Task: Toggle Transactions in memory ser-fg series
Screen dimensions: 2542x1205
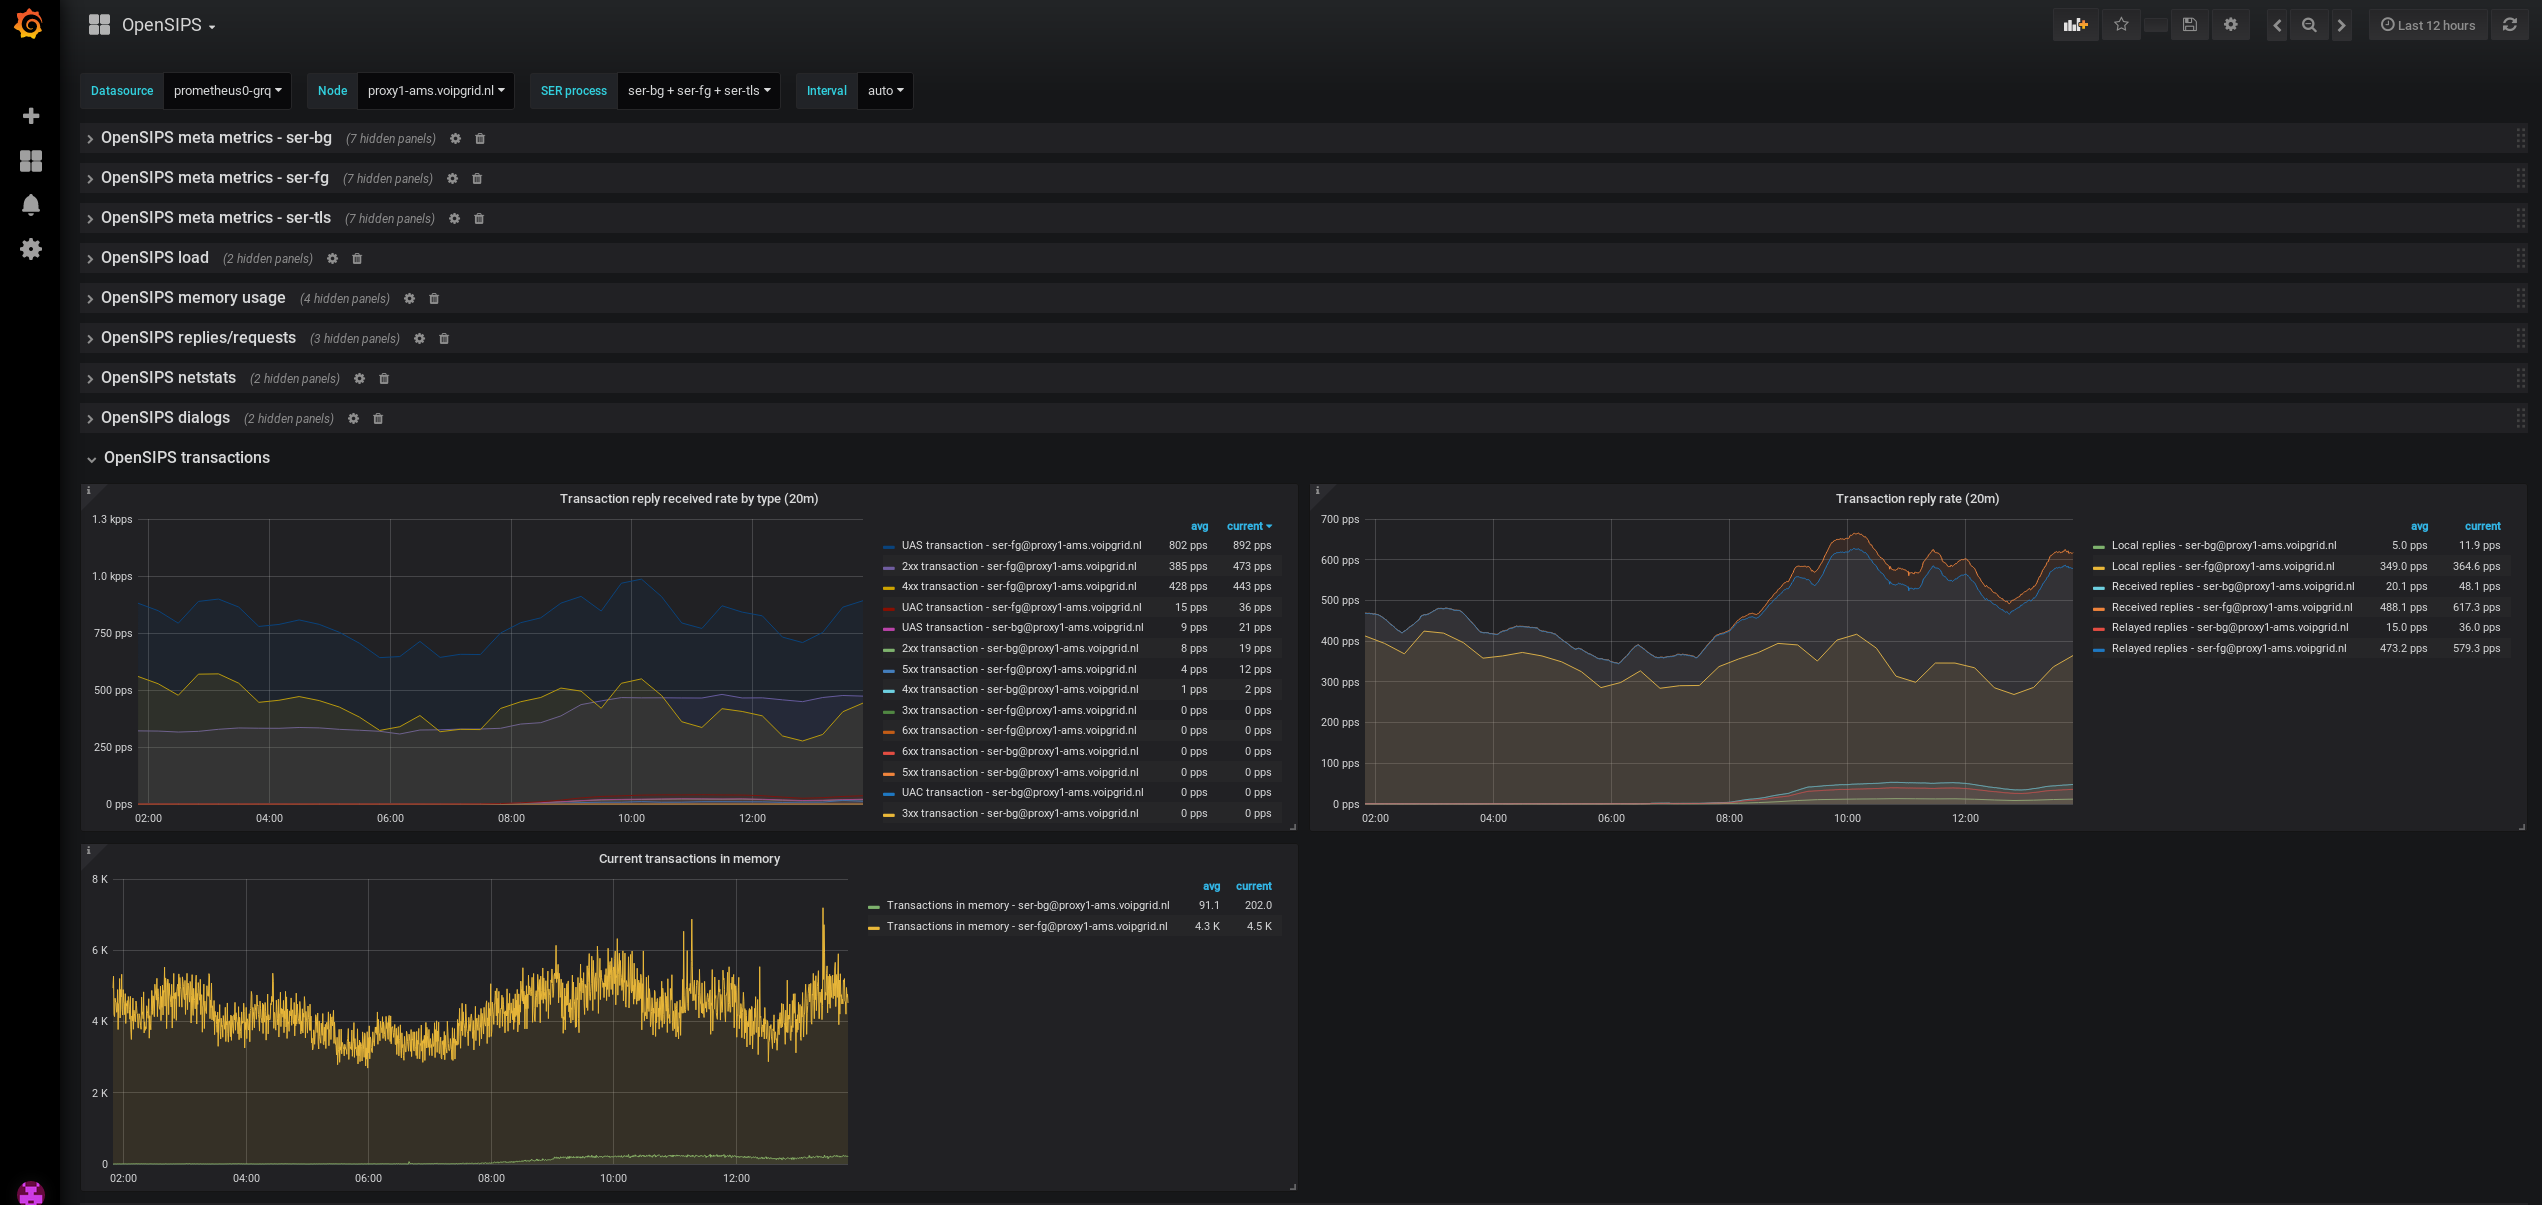Action: pos(1026,927)
